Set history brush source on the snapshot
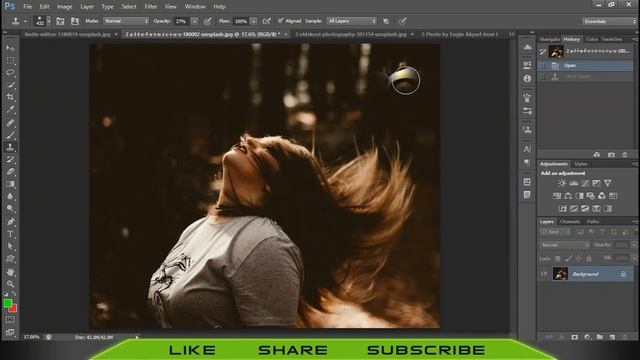This screenshot has height=360, width=640. [x=542, y=51]
